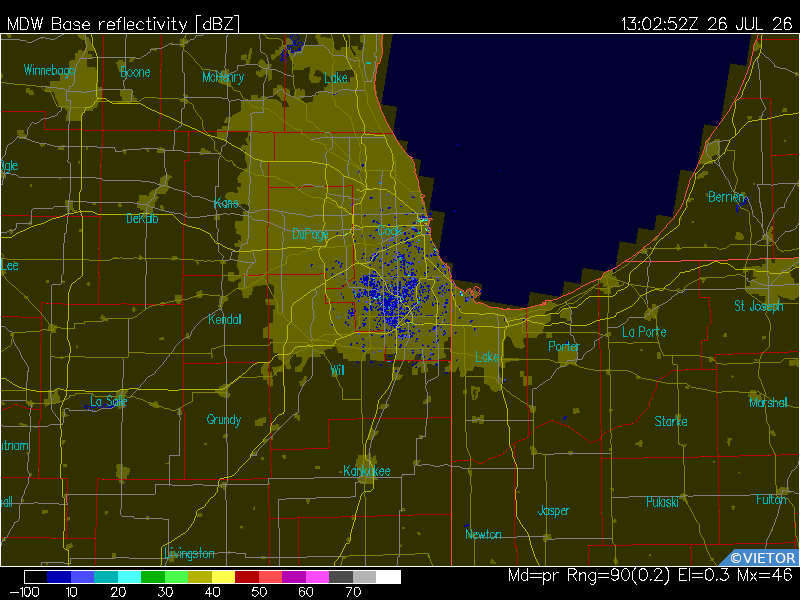Click the 'MDW Base reflectivity [dBZ]' title
The width and height of the screenshot is (800, 600).
tap(122, 24)
